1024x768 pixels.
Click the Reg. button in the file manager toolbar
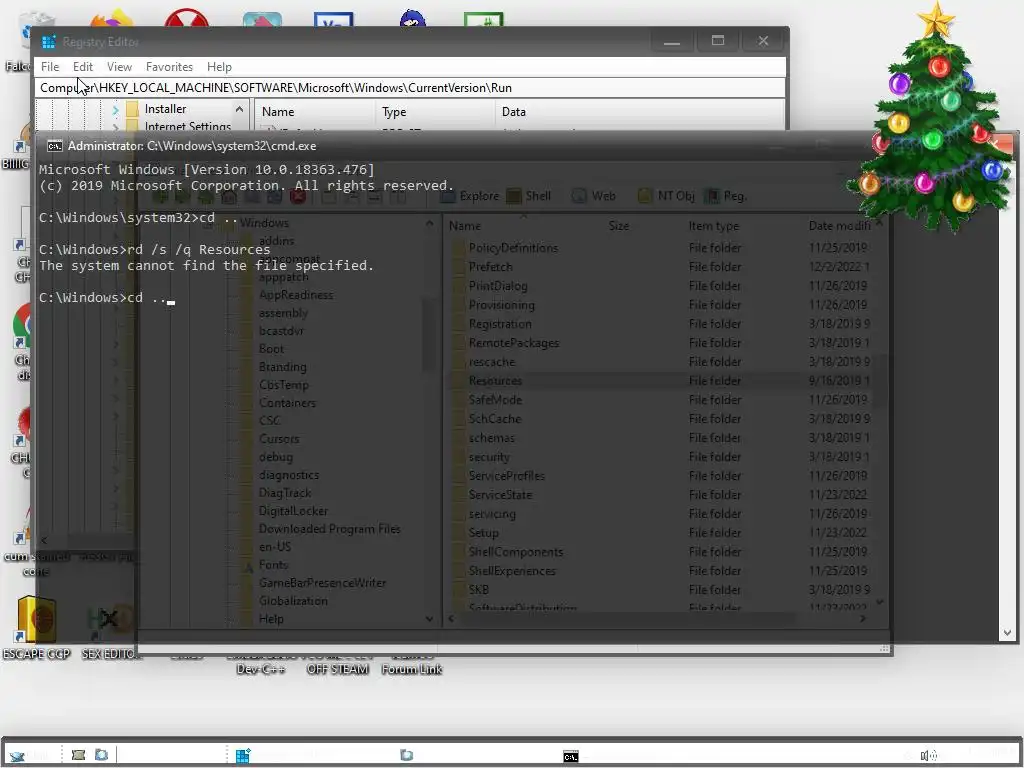click(x=726, y=196)
